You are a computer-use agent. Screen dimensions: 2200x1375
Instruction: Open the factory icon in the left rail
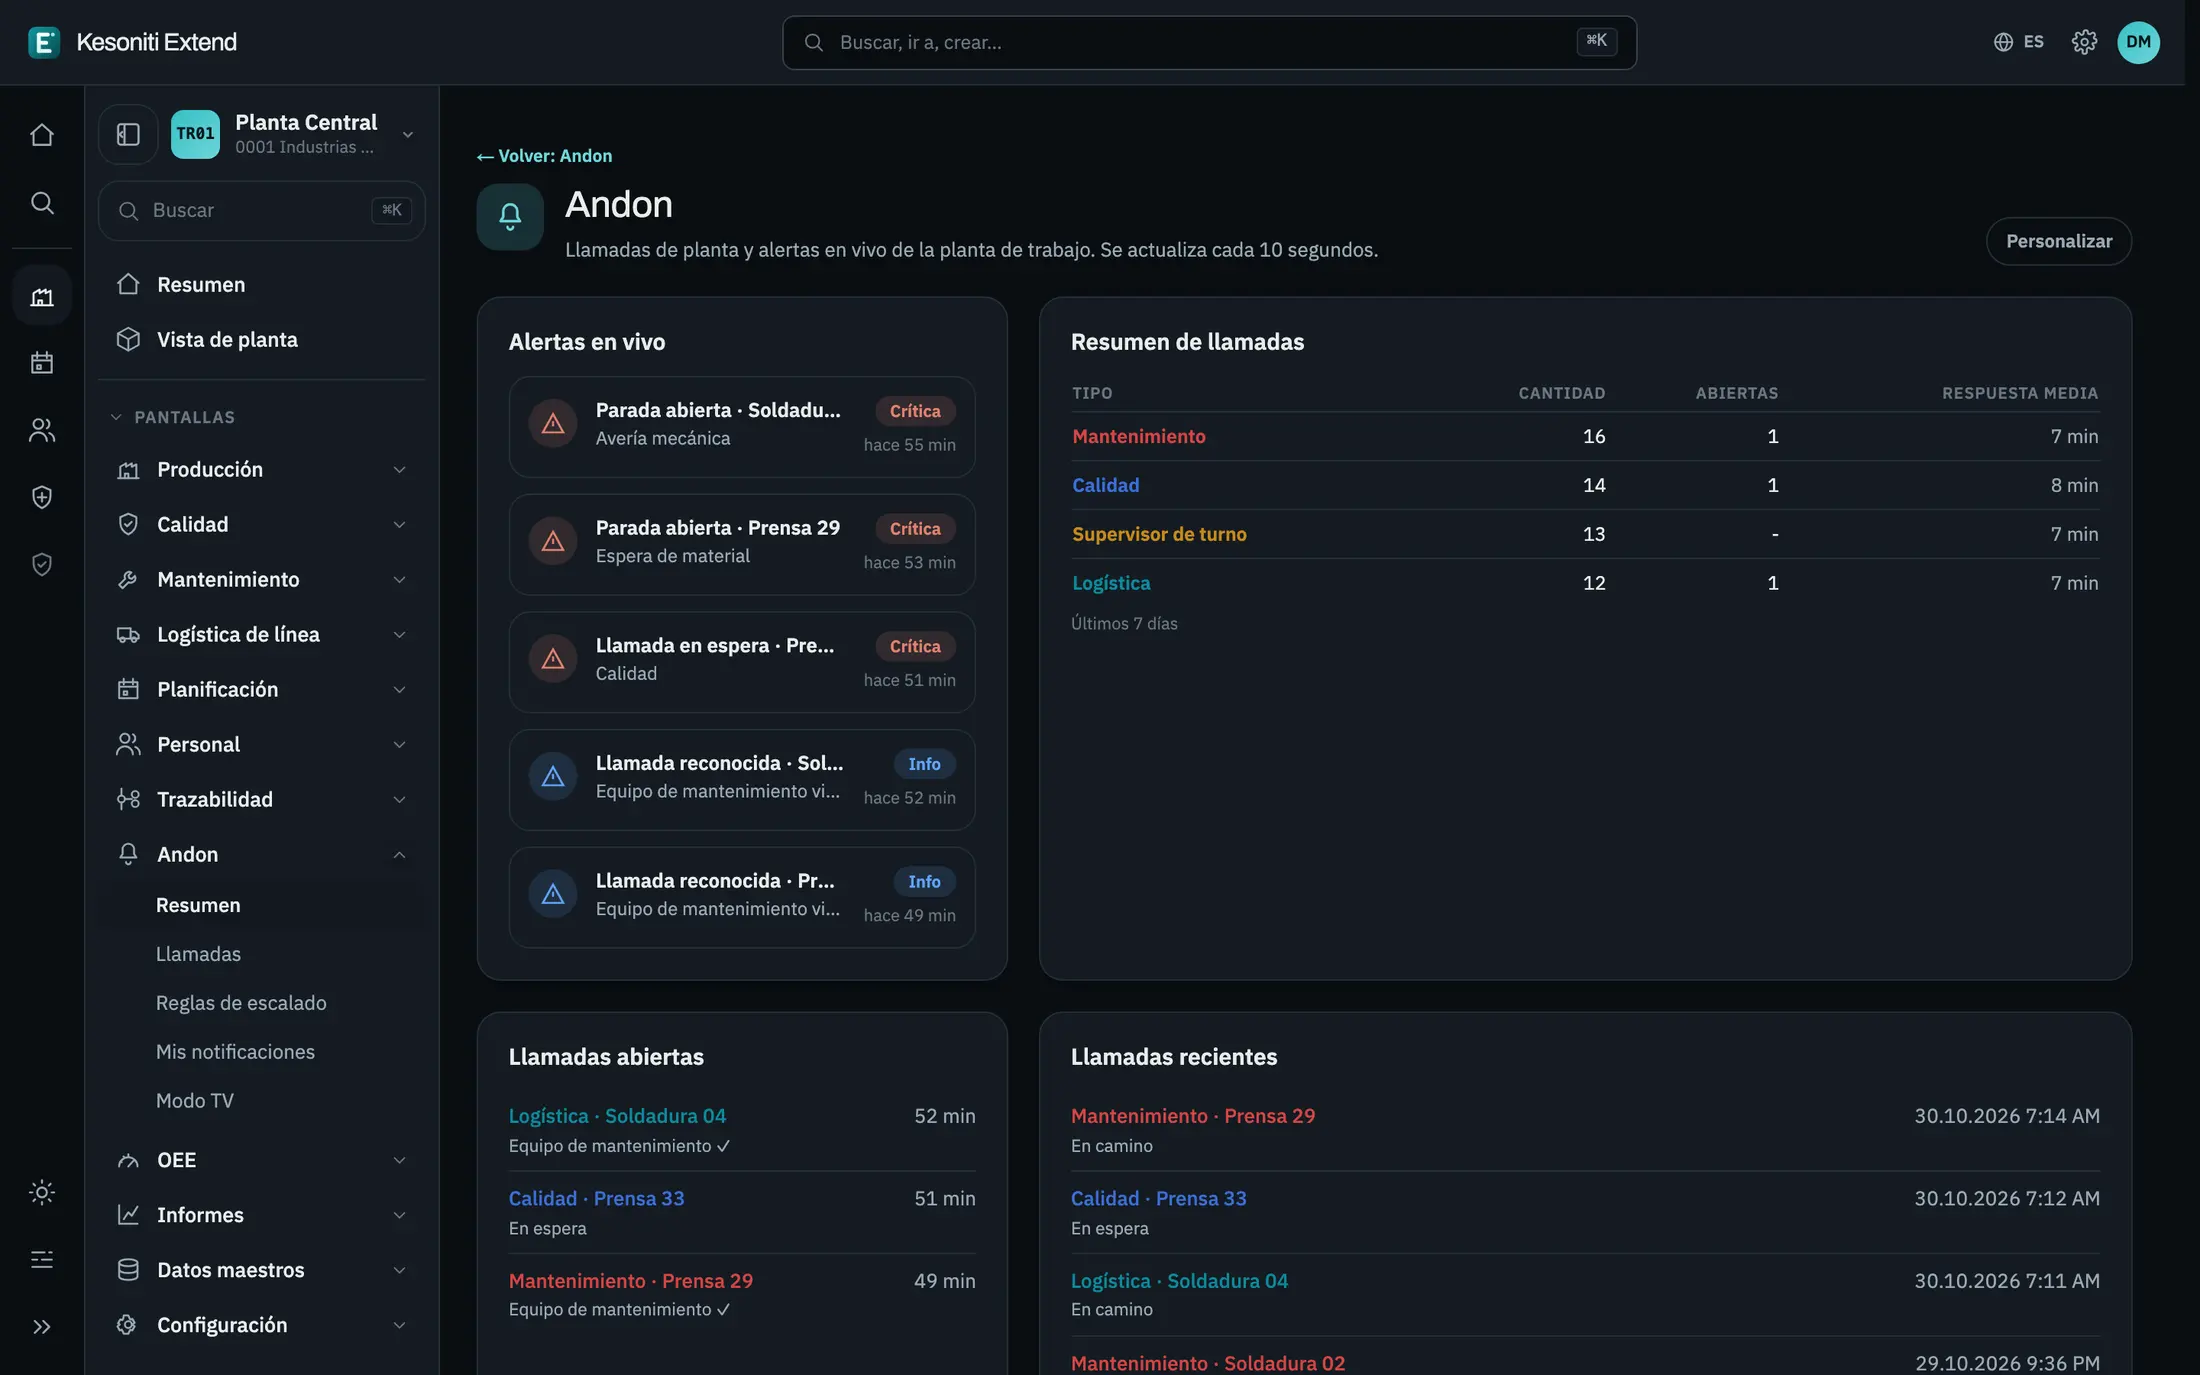[x=42, y=296]
